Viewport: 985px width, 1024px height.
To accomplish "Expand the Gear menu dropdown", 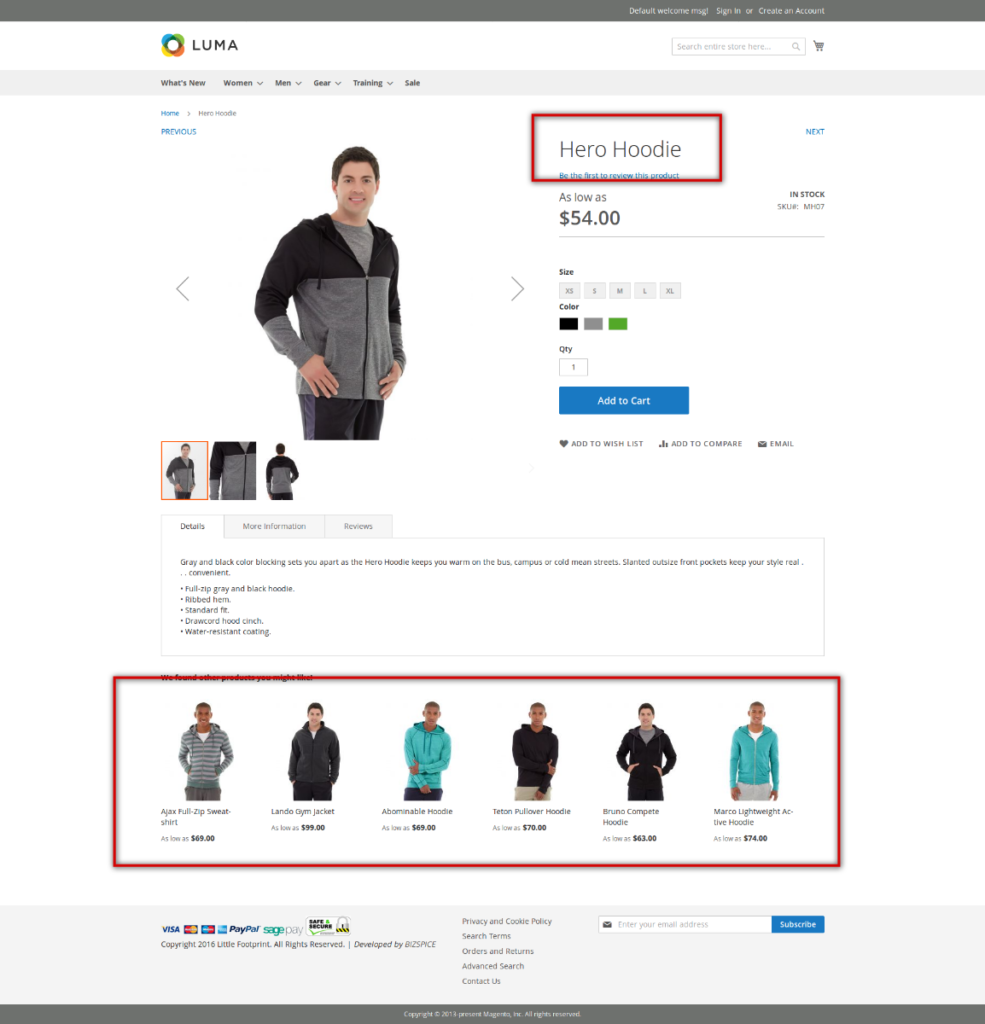I will click(x=327, y=83).
